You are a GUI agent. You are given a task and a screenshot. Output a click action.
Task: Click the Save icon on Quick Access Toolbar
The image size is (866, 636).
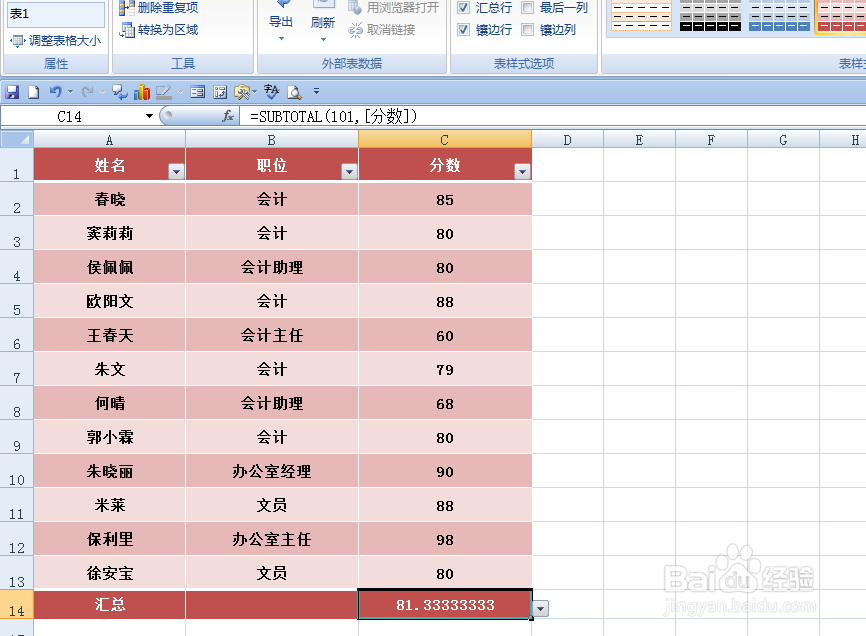point(10,91)
